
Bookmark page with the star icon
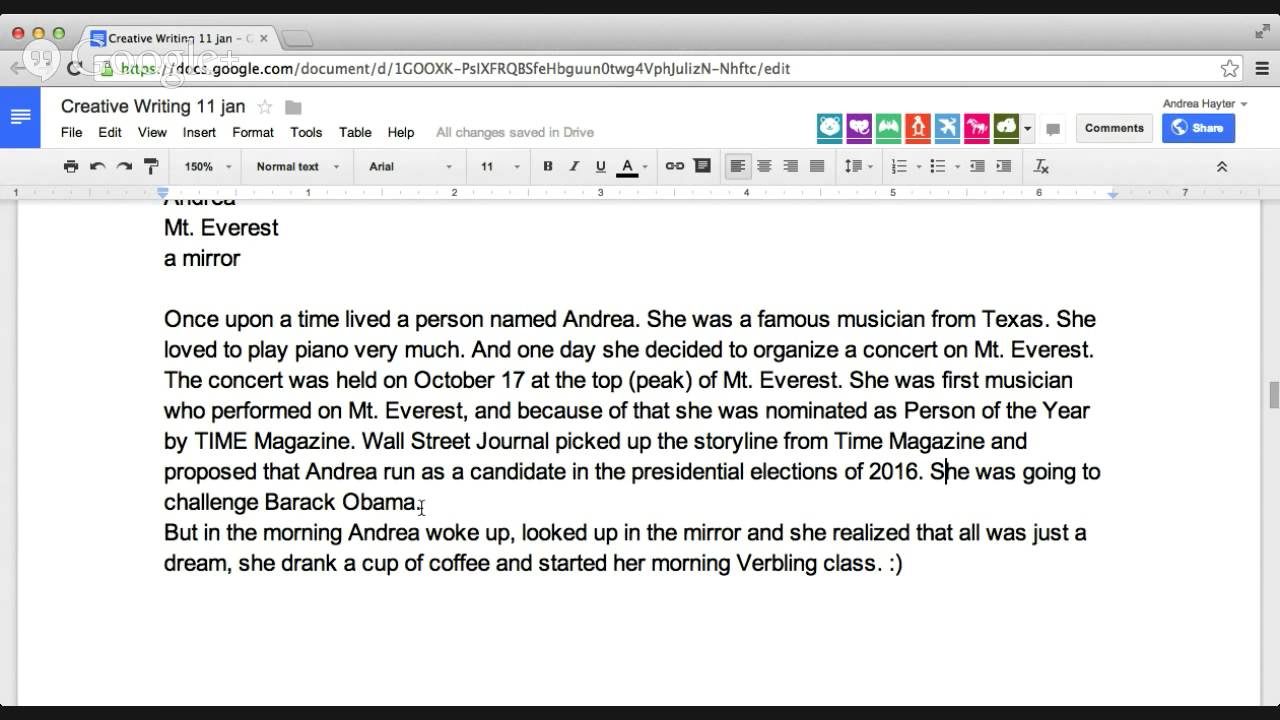[x=1230, y=69]
